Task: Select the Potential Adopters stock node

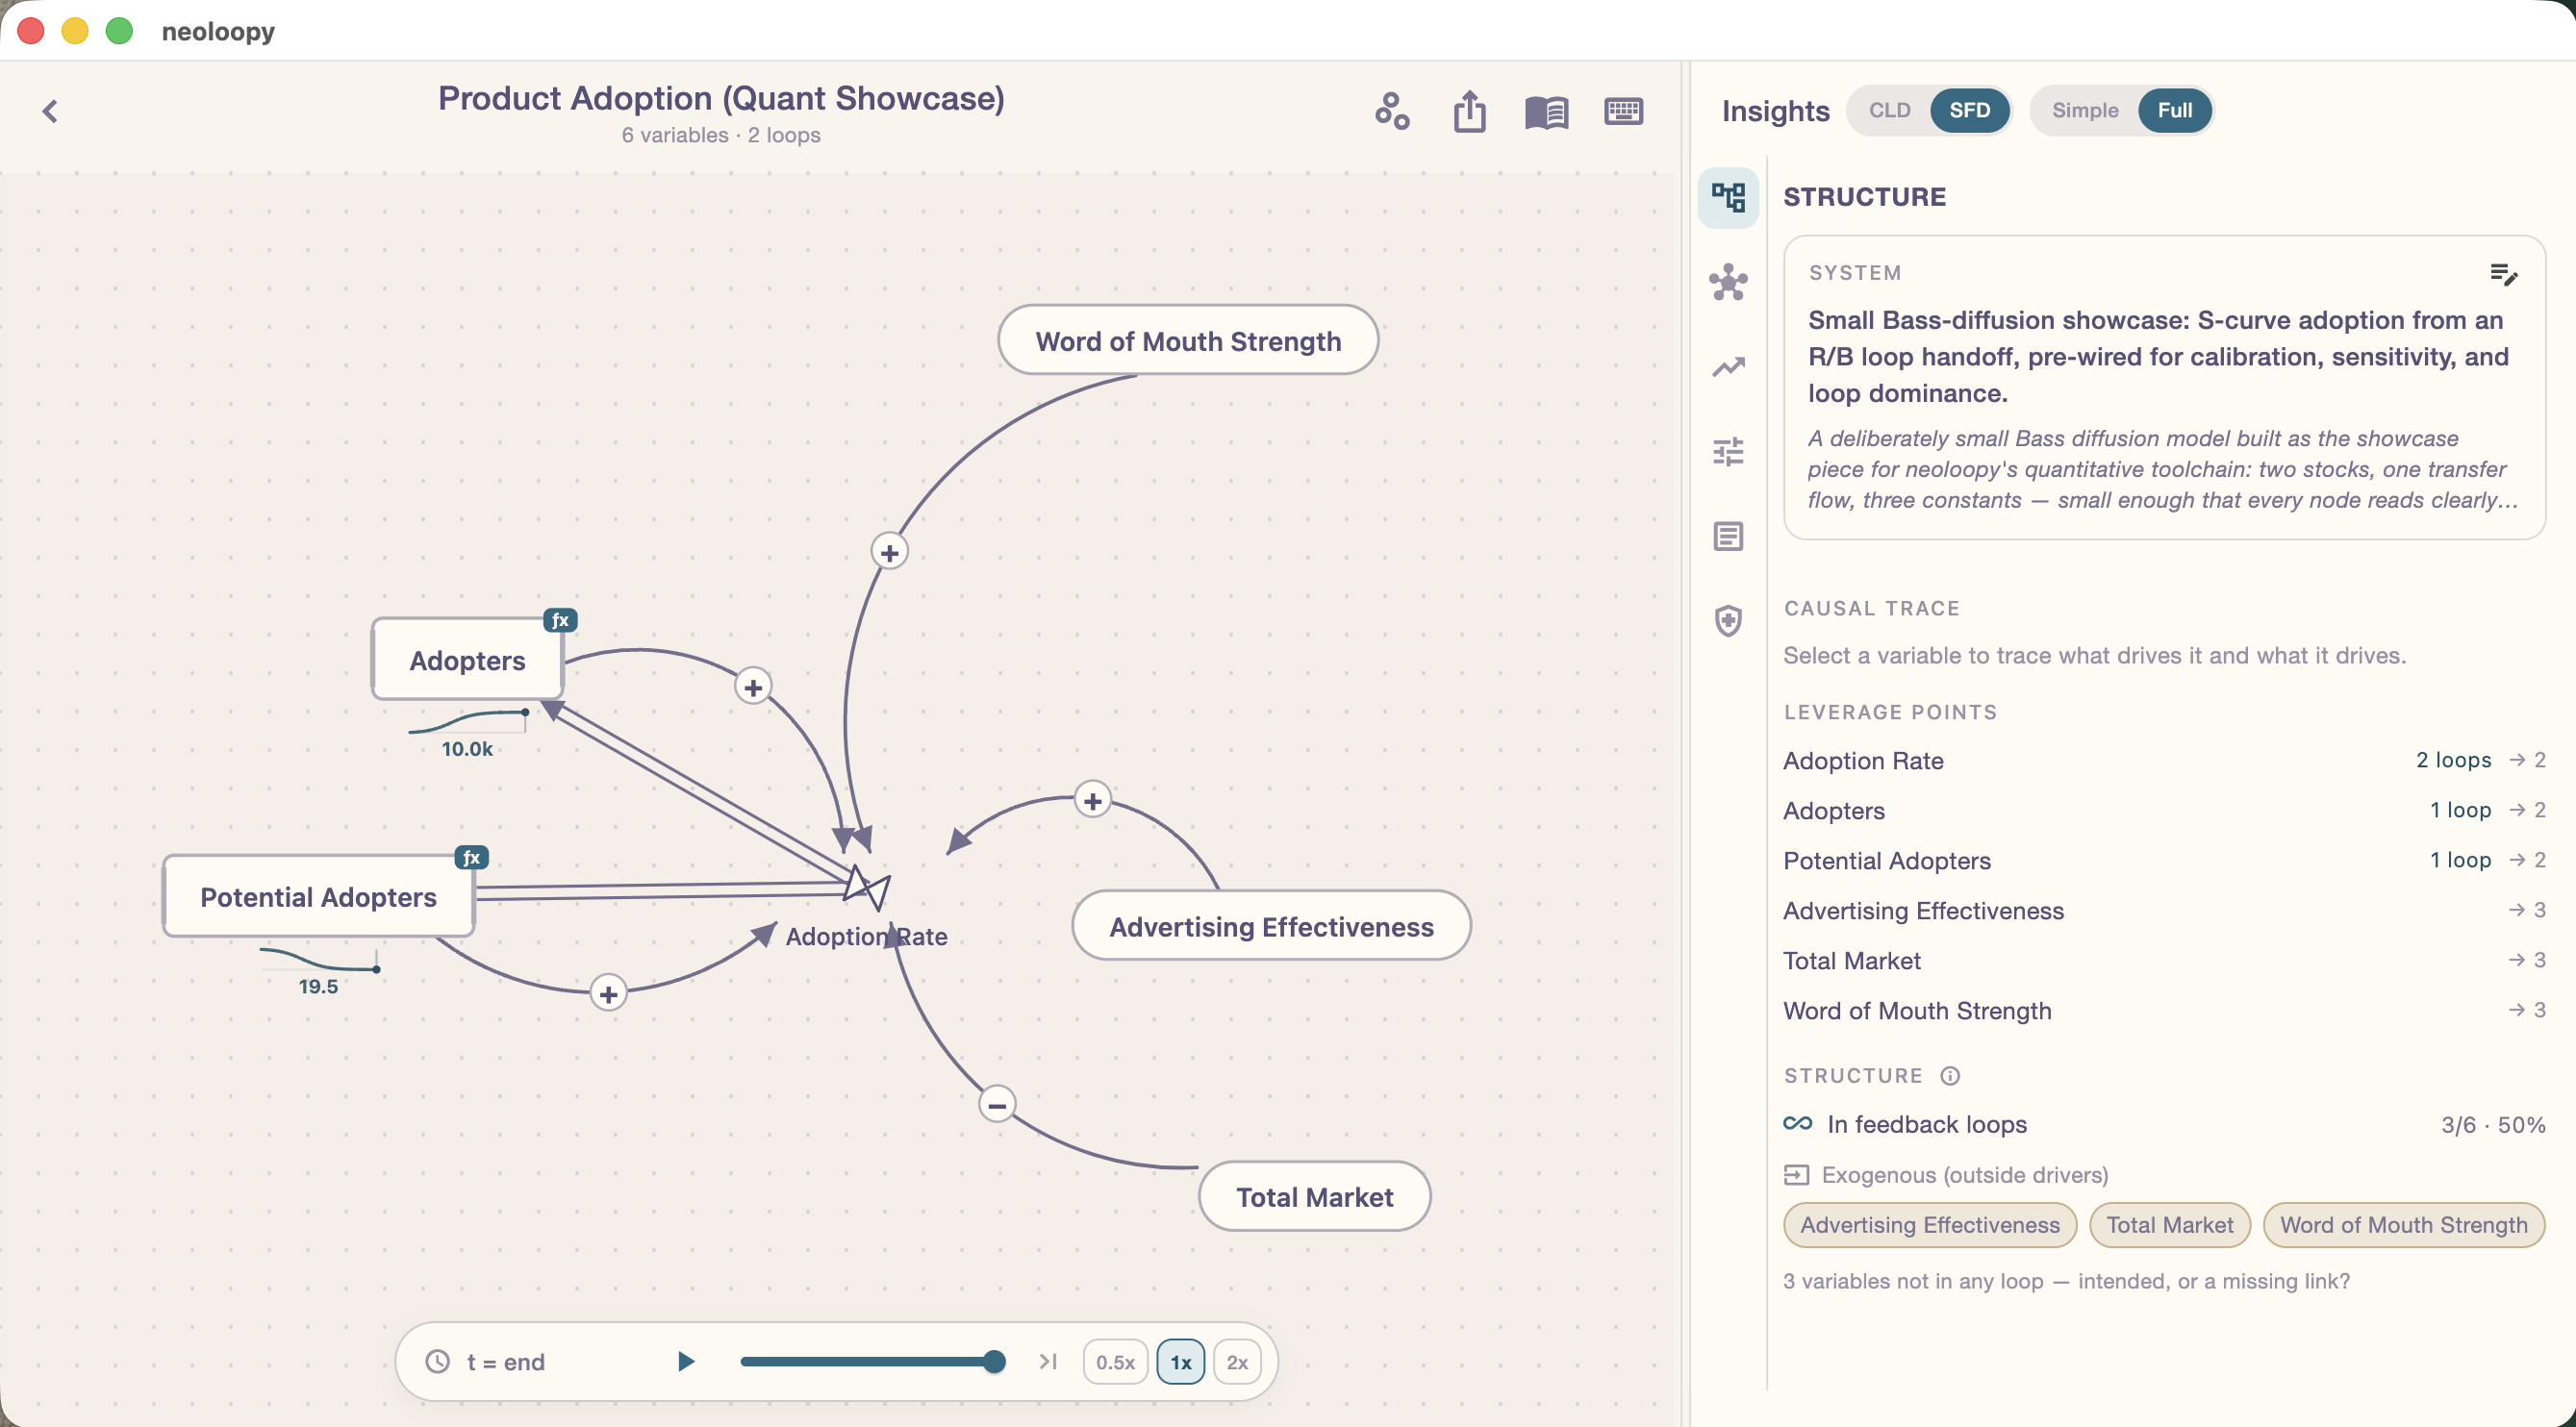Action: tap(318, 897)
